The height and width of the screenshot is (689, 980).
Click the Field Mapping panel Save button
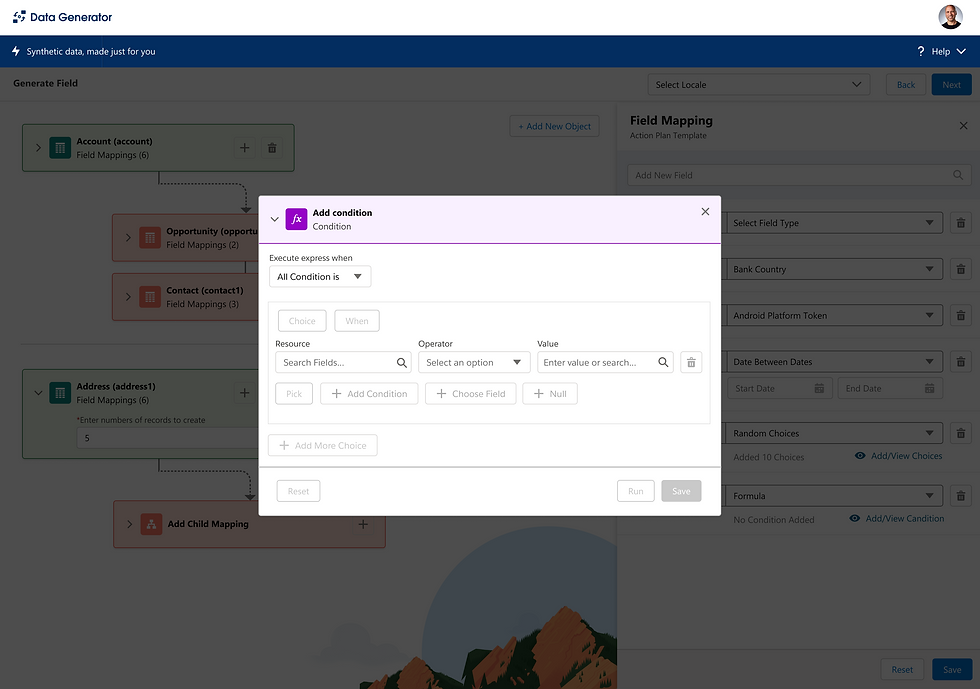tap(952, 669)
